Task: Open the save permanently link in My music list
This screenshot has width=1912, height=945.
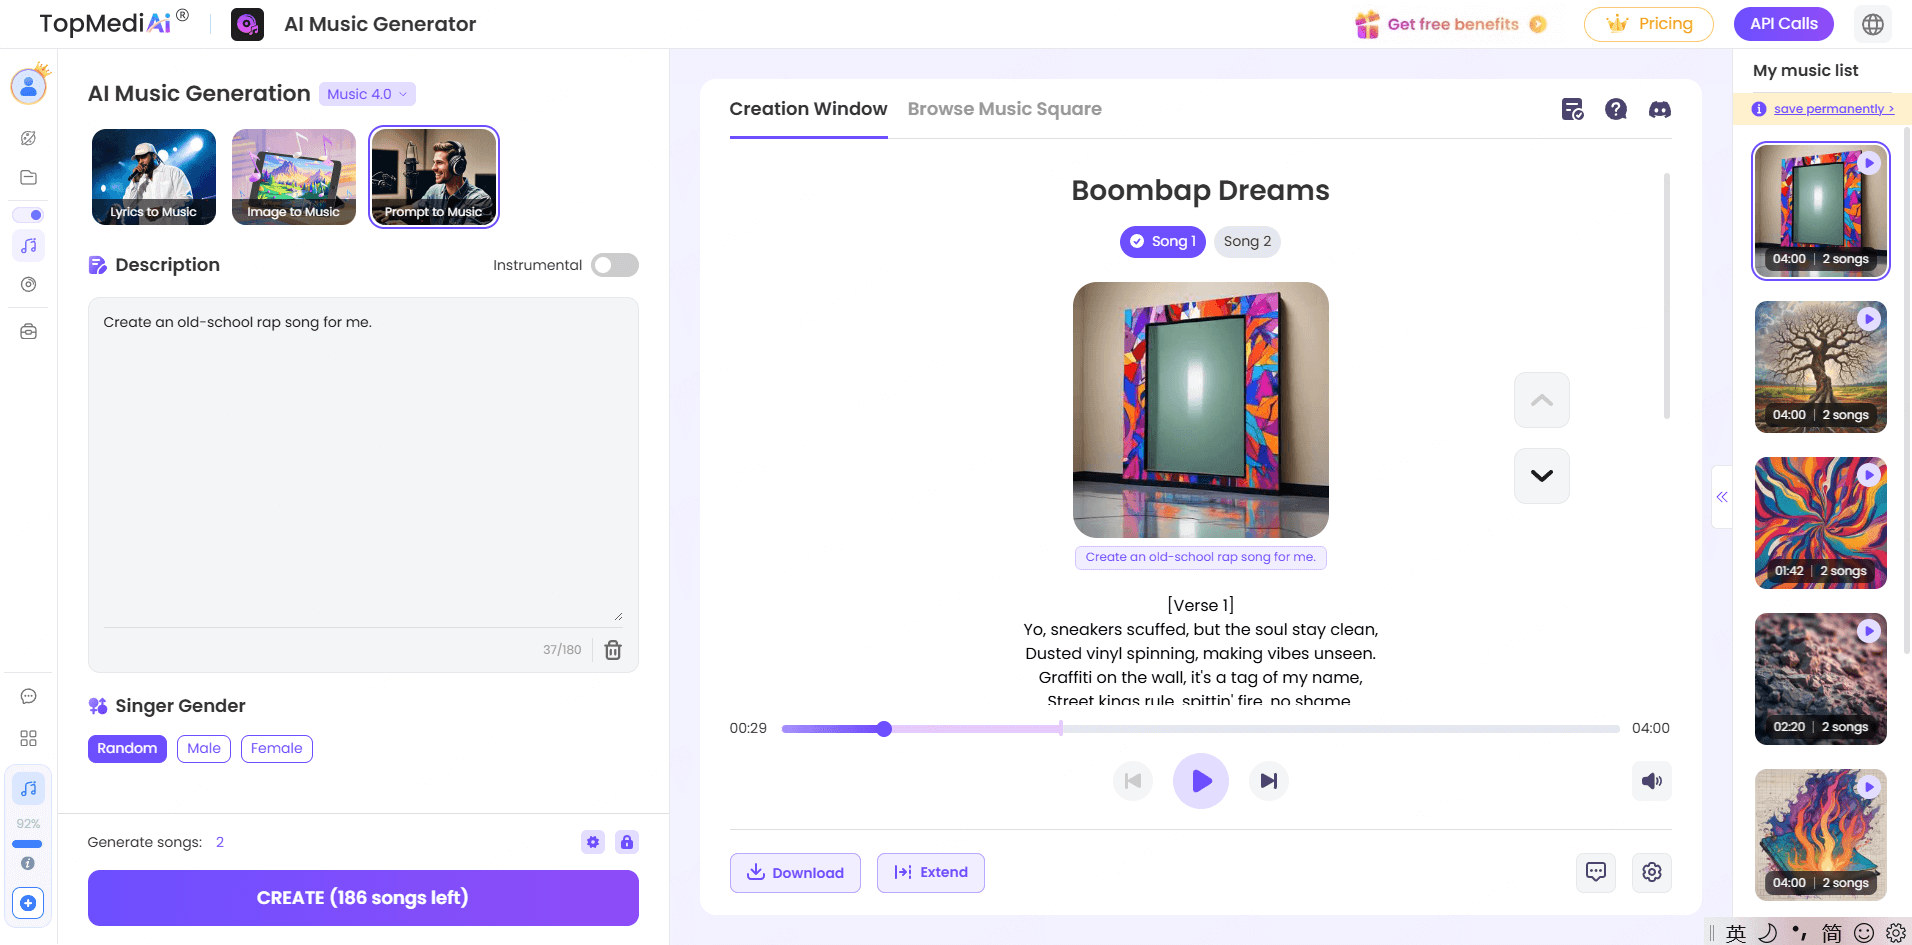Action: click(x=1830, y=108)
